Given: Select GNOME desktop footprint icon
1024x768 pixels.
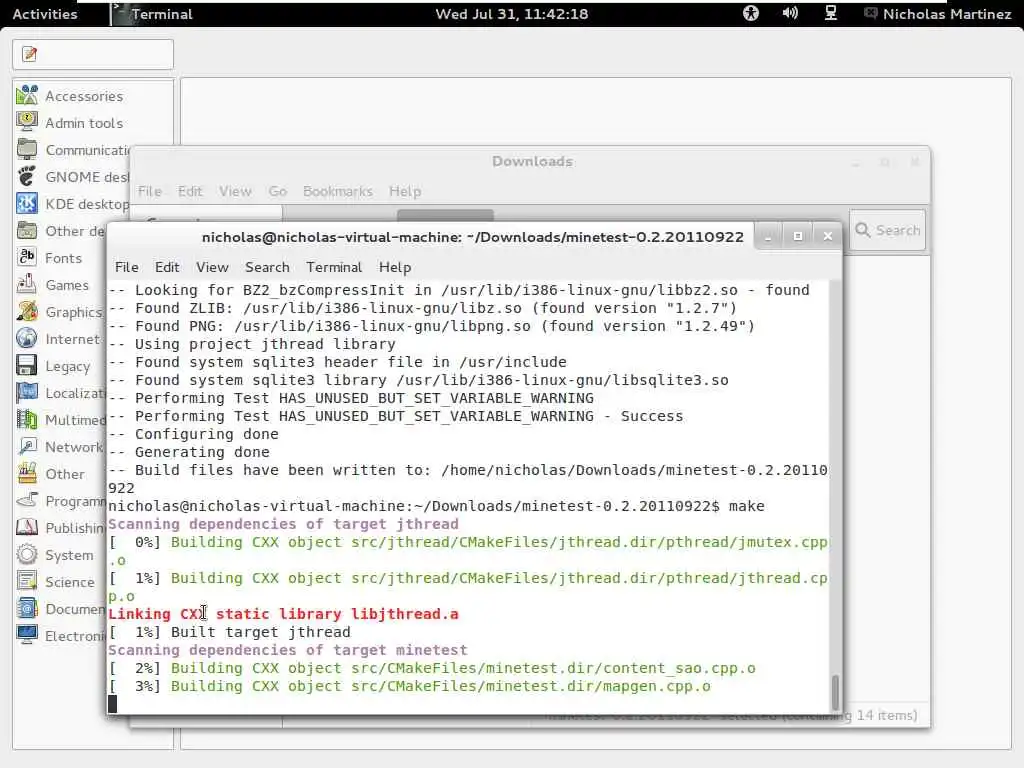Looking at the screenshot, I should (x=27, y=176).
